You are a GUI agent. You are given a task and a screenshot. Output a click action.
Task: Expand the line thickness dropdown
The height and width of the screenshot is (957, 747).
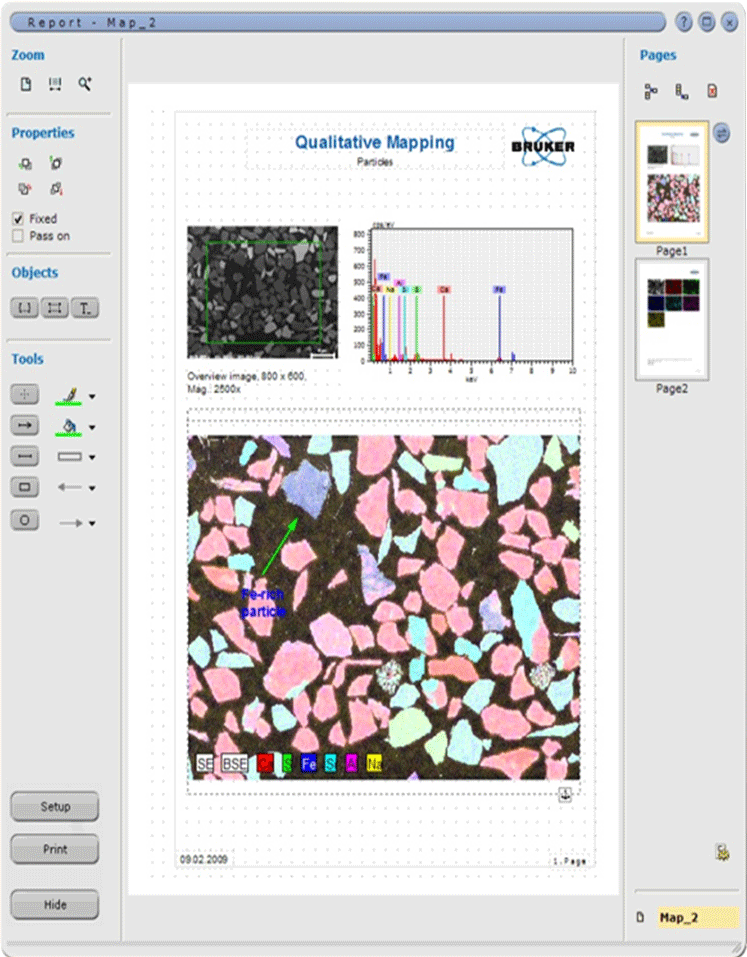[x=92, y=458]
